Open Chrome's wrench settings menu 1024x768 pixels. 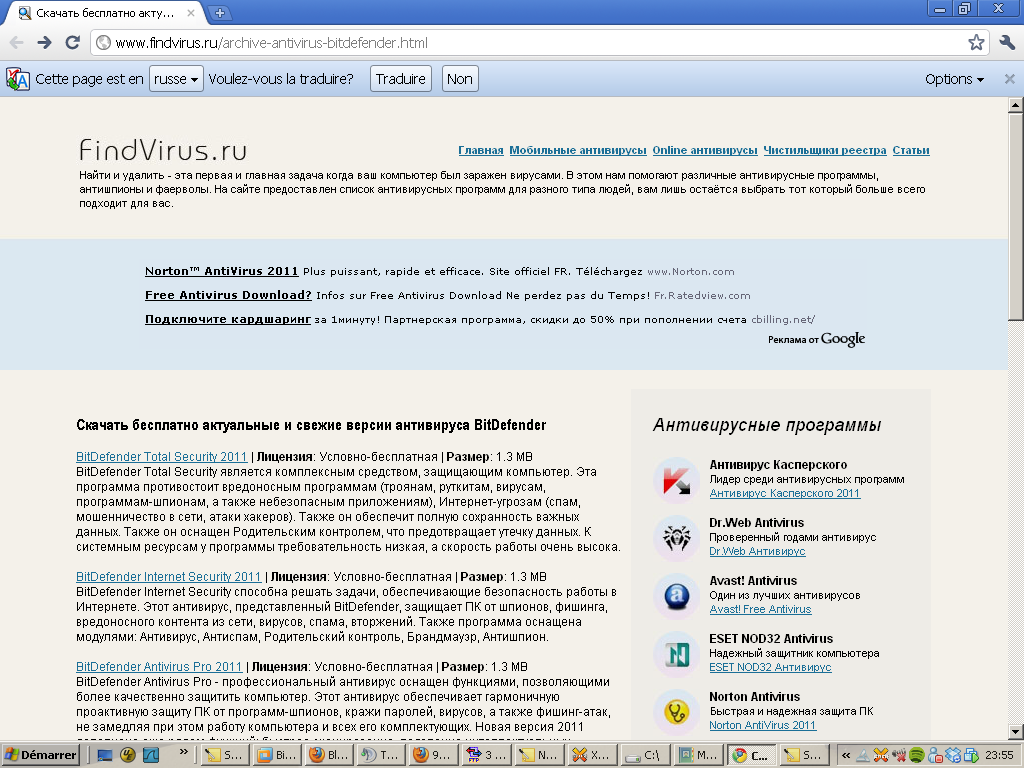pyautogui.click(x=1007, y=43)
